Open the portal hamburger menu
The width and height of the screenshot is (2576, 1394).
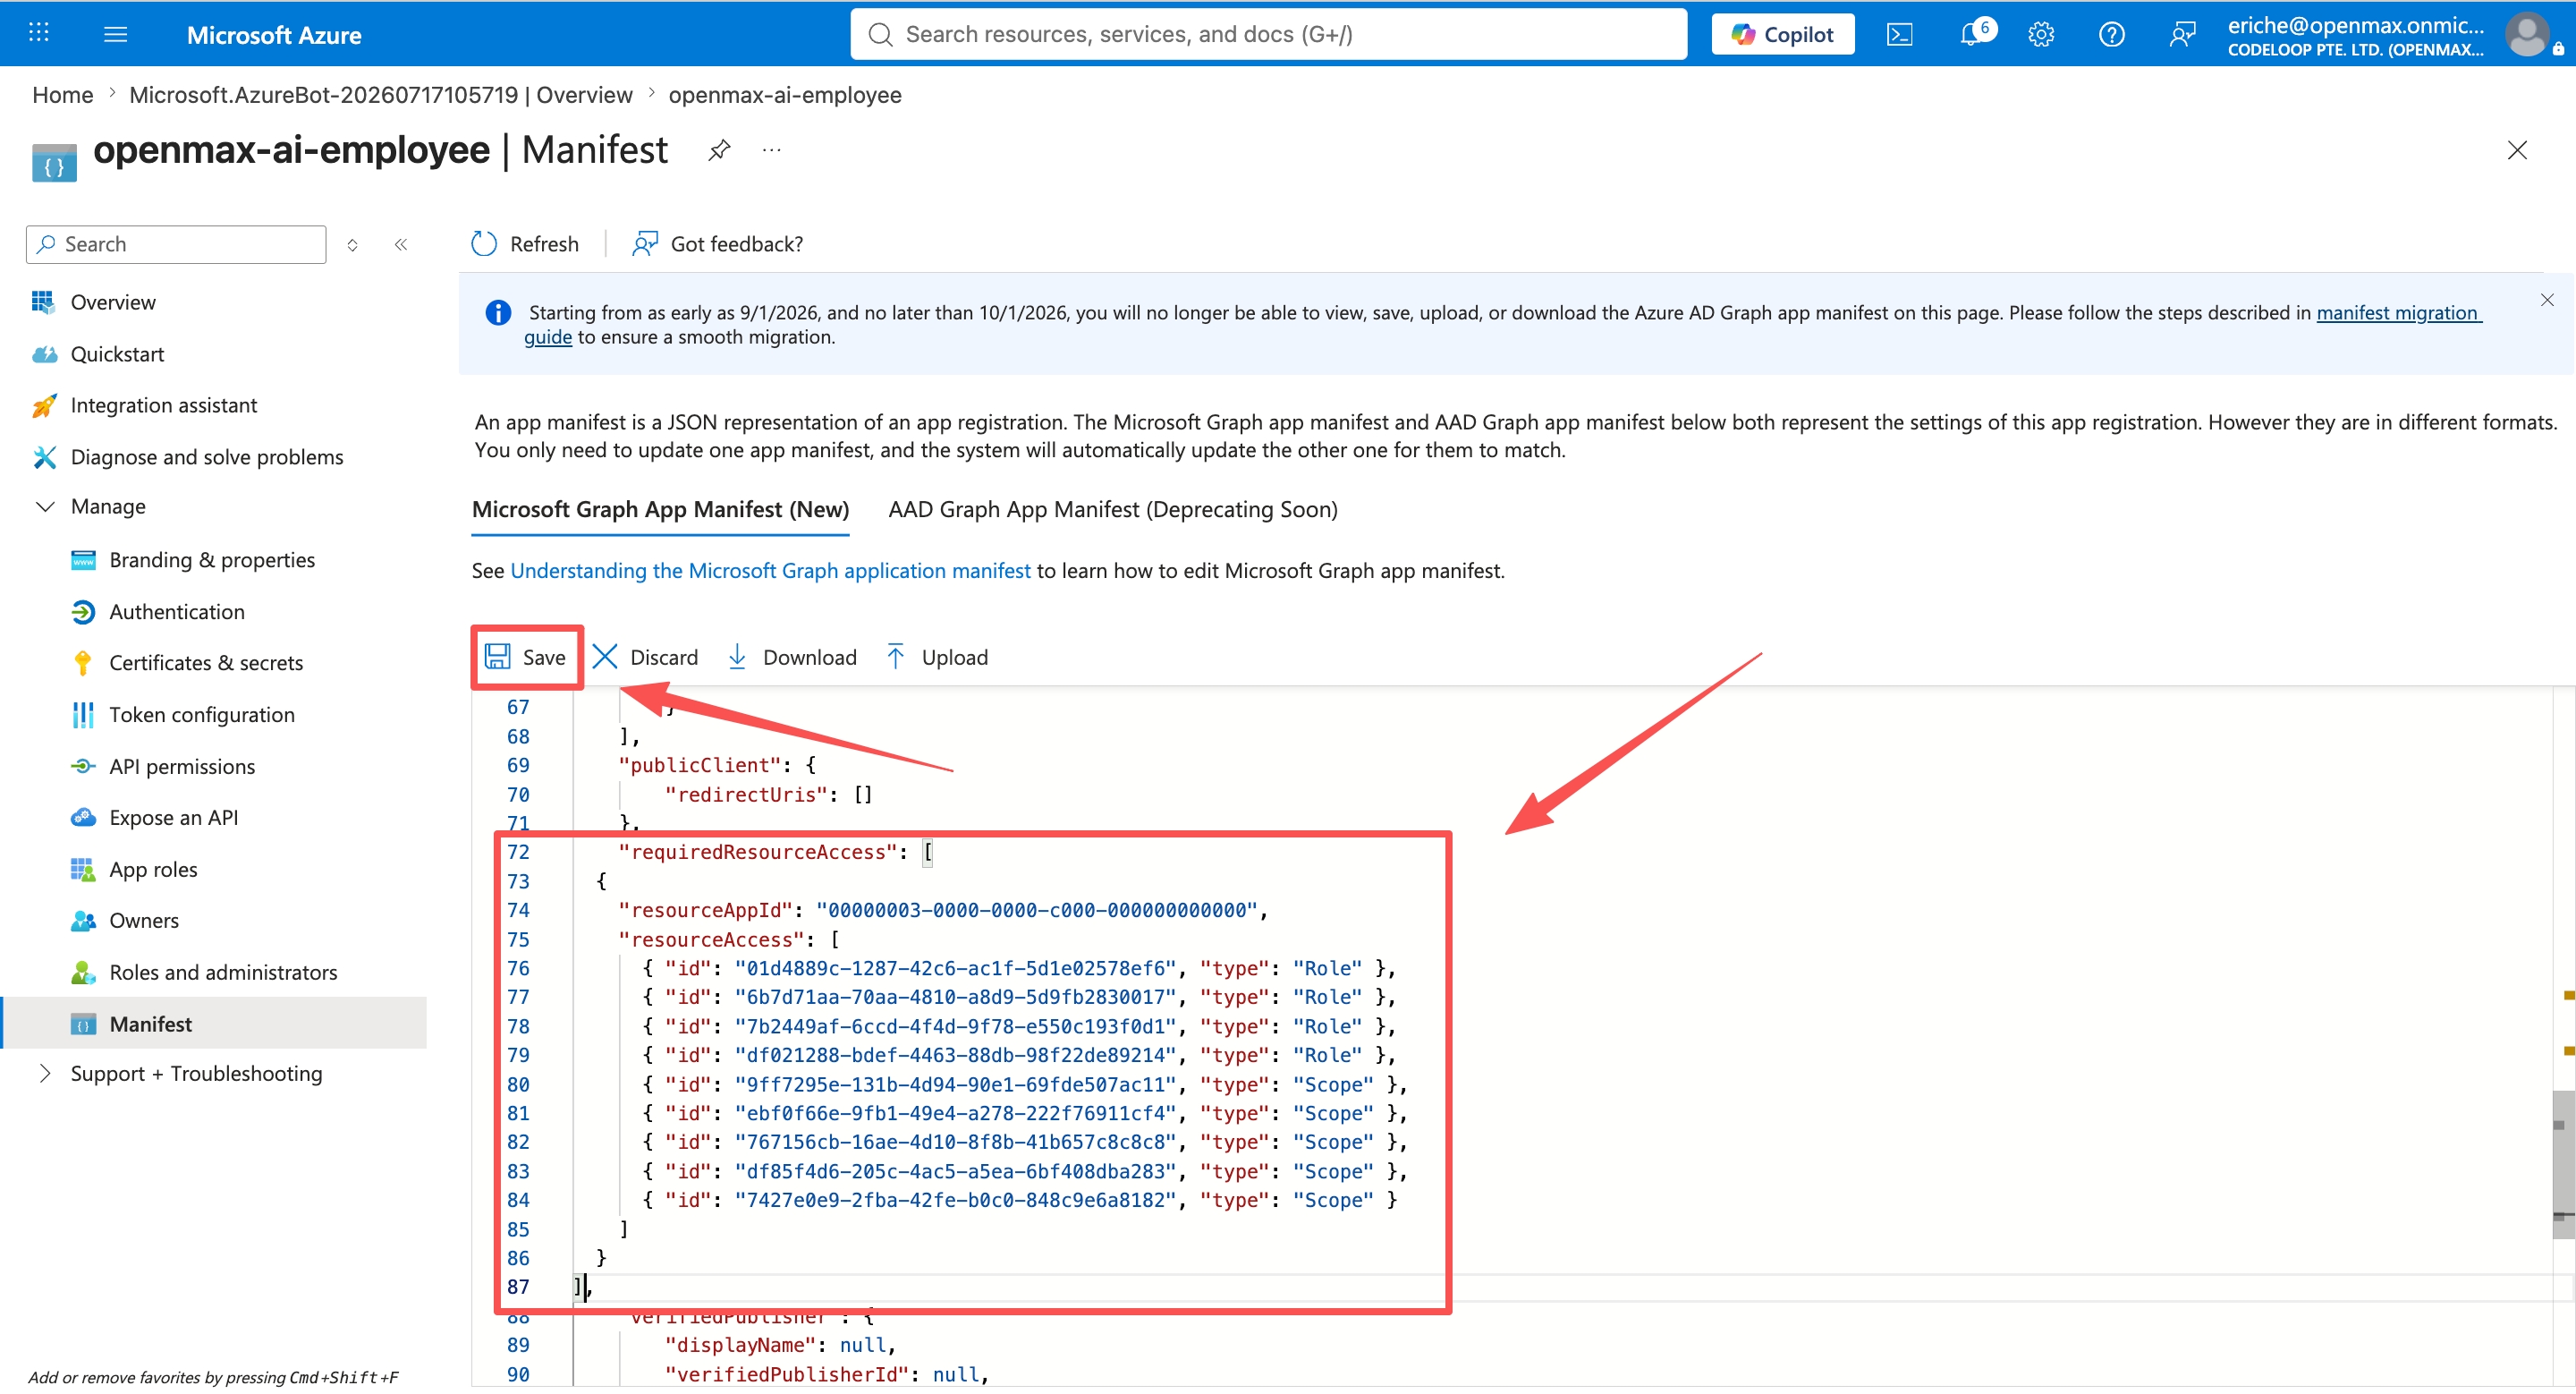(116, 34)
